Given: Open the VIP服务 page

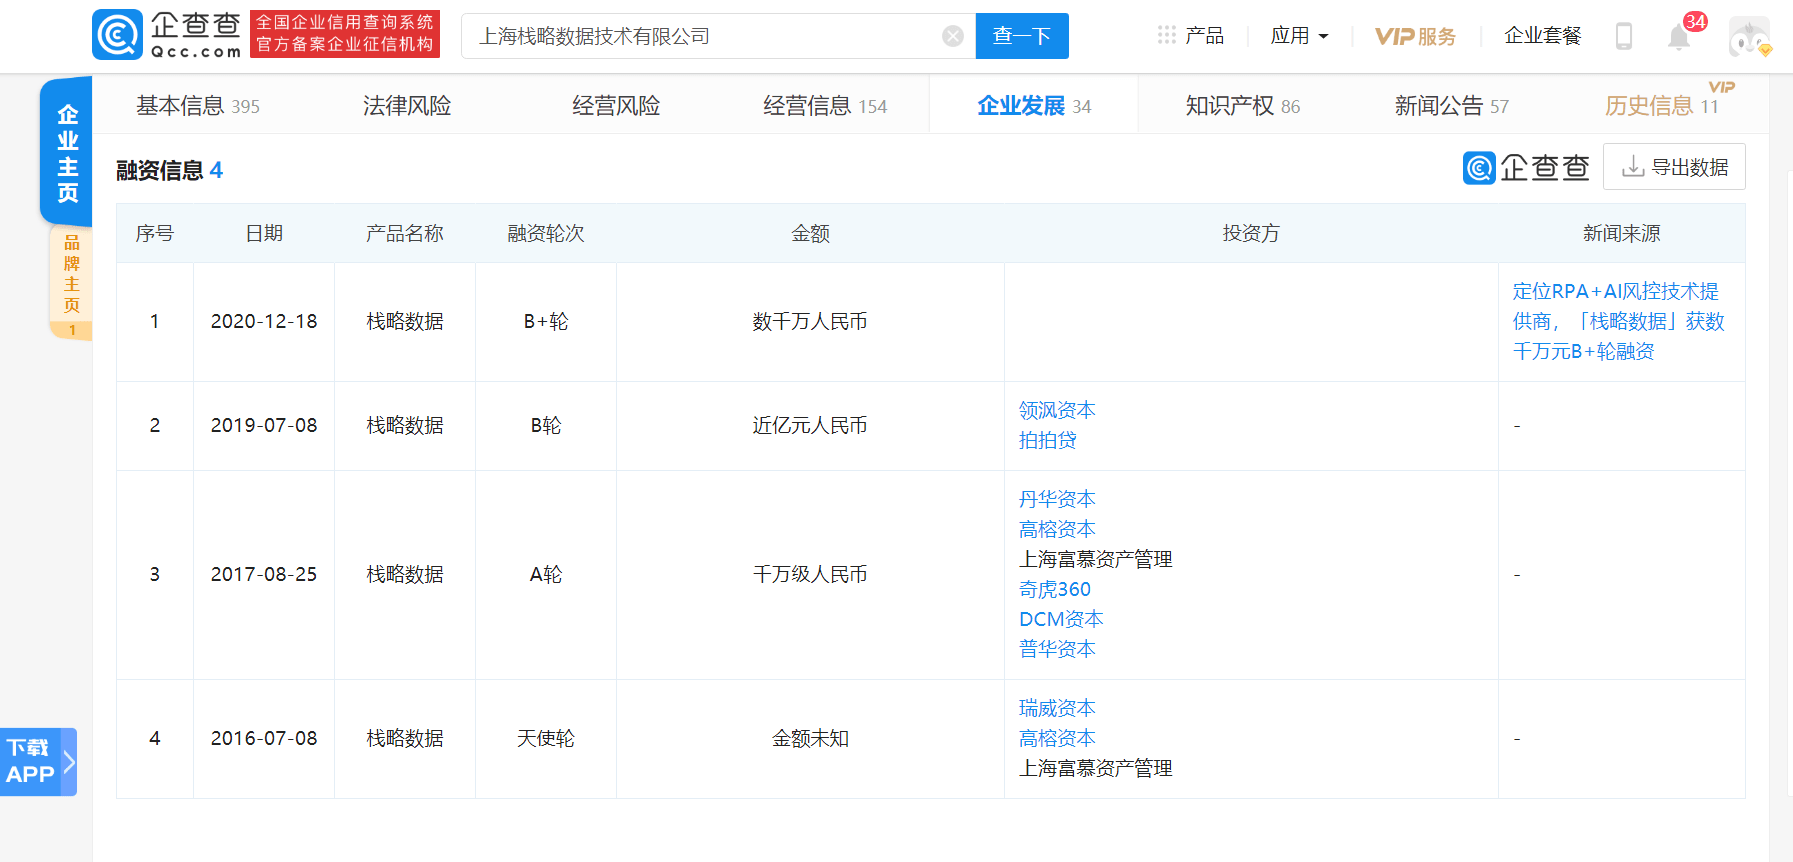Looking at the screenshot, I should 1415,36.
